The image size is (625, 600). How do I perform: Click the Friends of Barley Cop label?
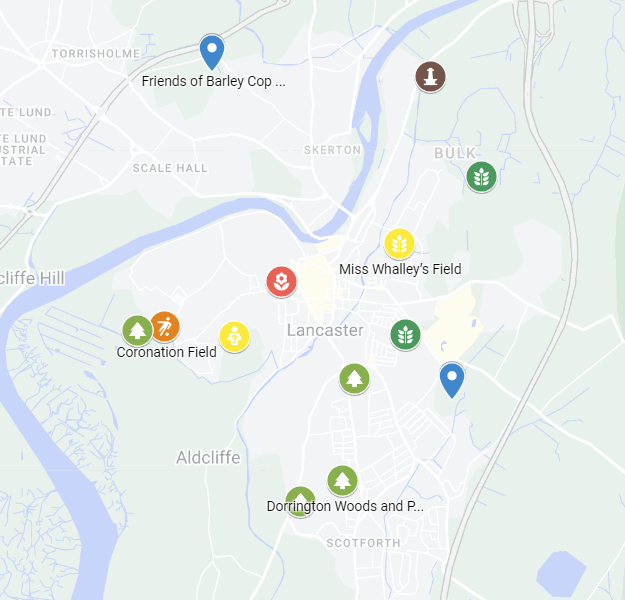(214, 81)
